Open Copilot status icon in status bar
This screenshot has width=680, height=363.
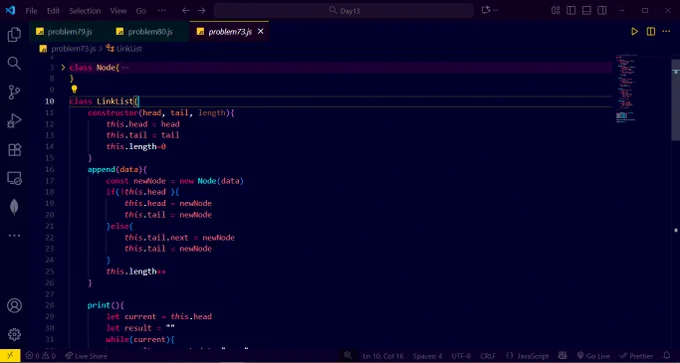(x=562, y=356)
